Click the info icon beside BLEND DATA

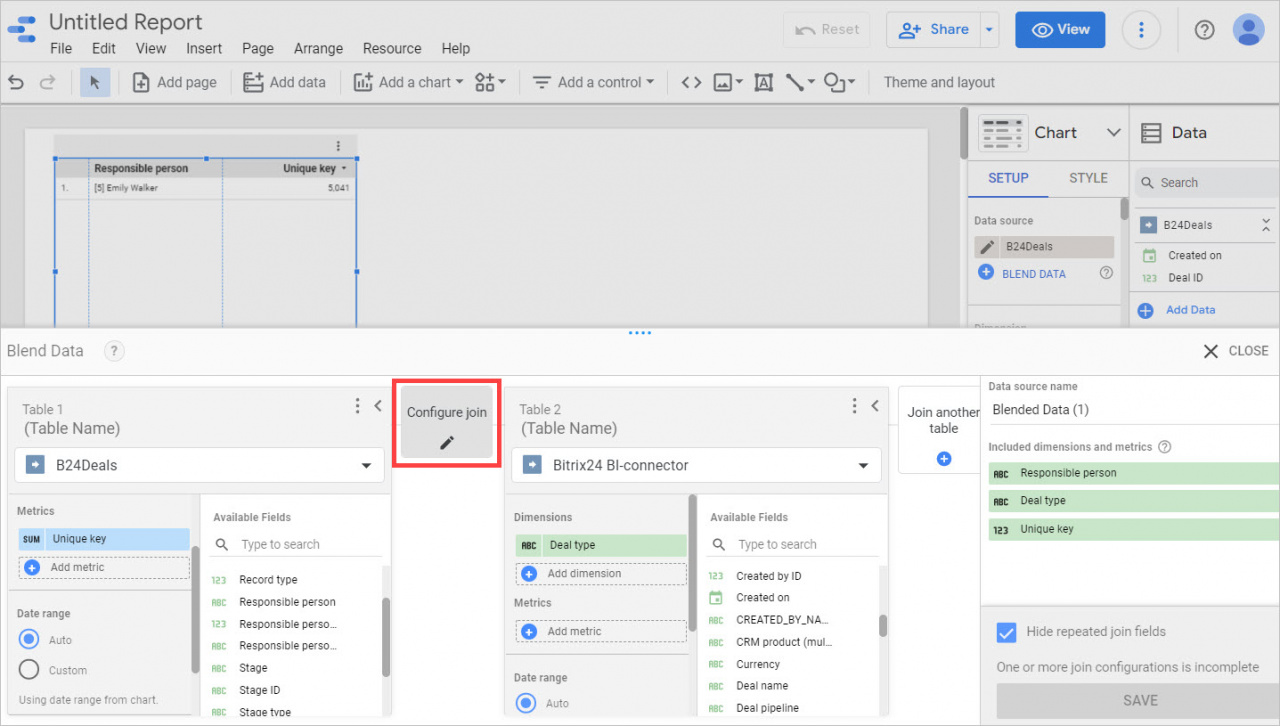[x=1106, y=273]
